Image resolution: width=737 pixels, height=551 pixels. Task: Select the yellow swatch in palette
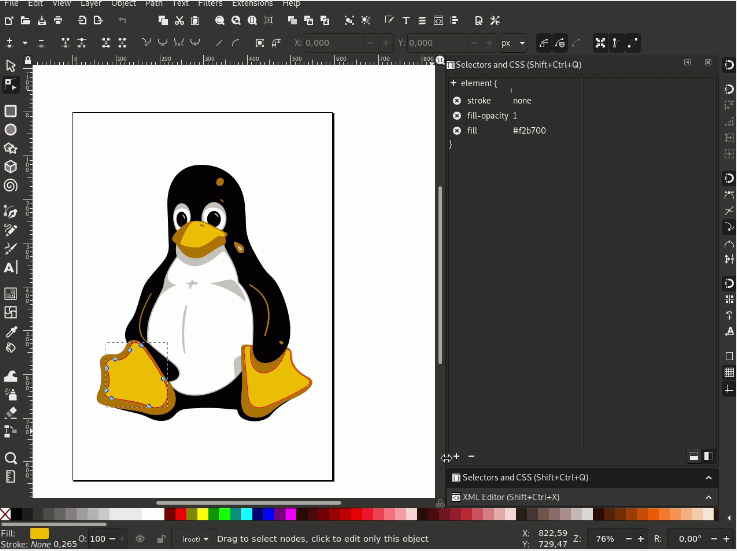[x=203, y=514]
